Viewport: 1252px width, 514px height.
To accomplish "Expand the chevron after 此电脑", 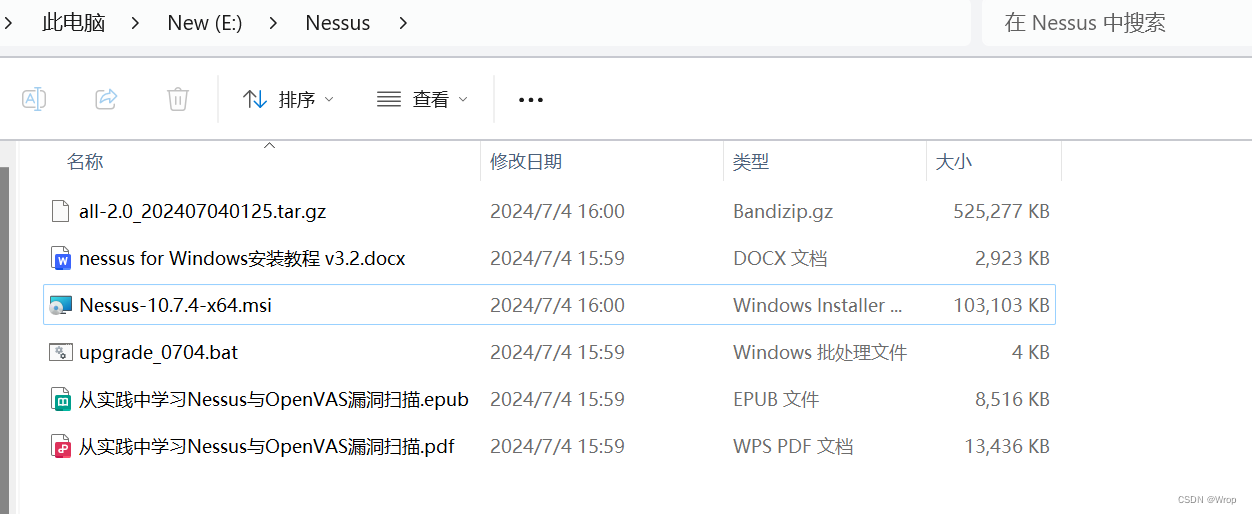I will pos(137,23).
